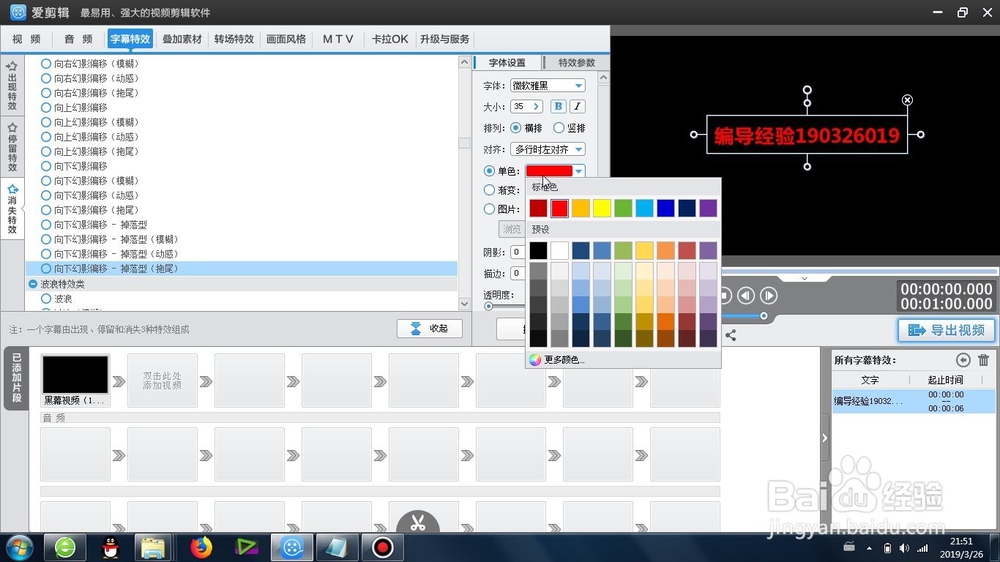
Task: Pick the black preset color swatch
Action: point(538,250)
